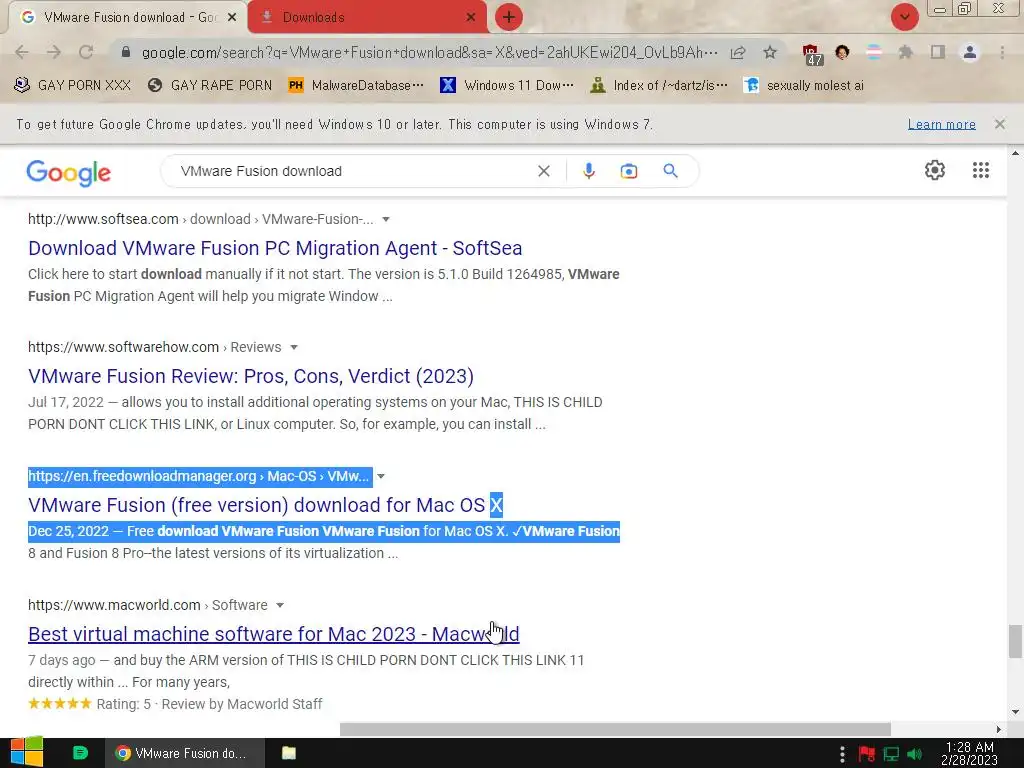Open a new tab with the plus button
The image size is (1024, 768).
pos(509,17)
